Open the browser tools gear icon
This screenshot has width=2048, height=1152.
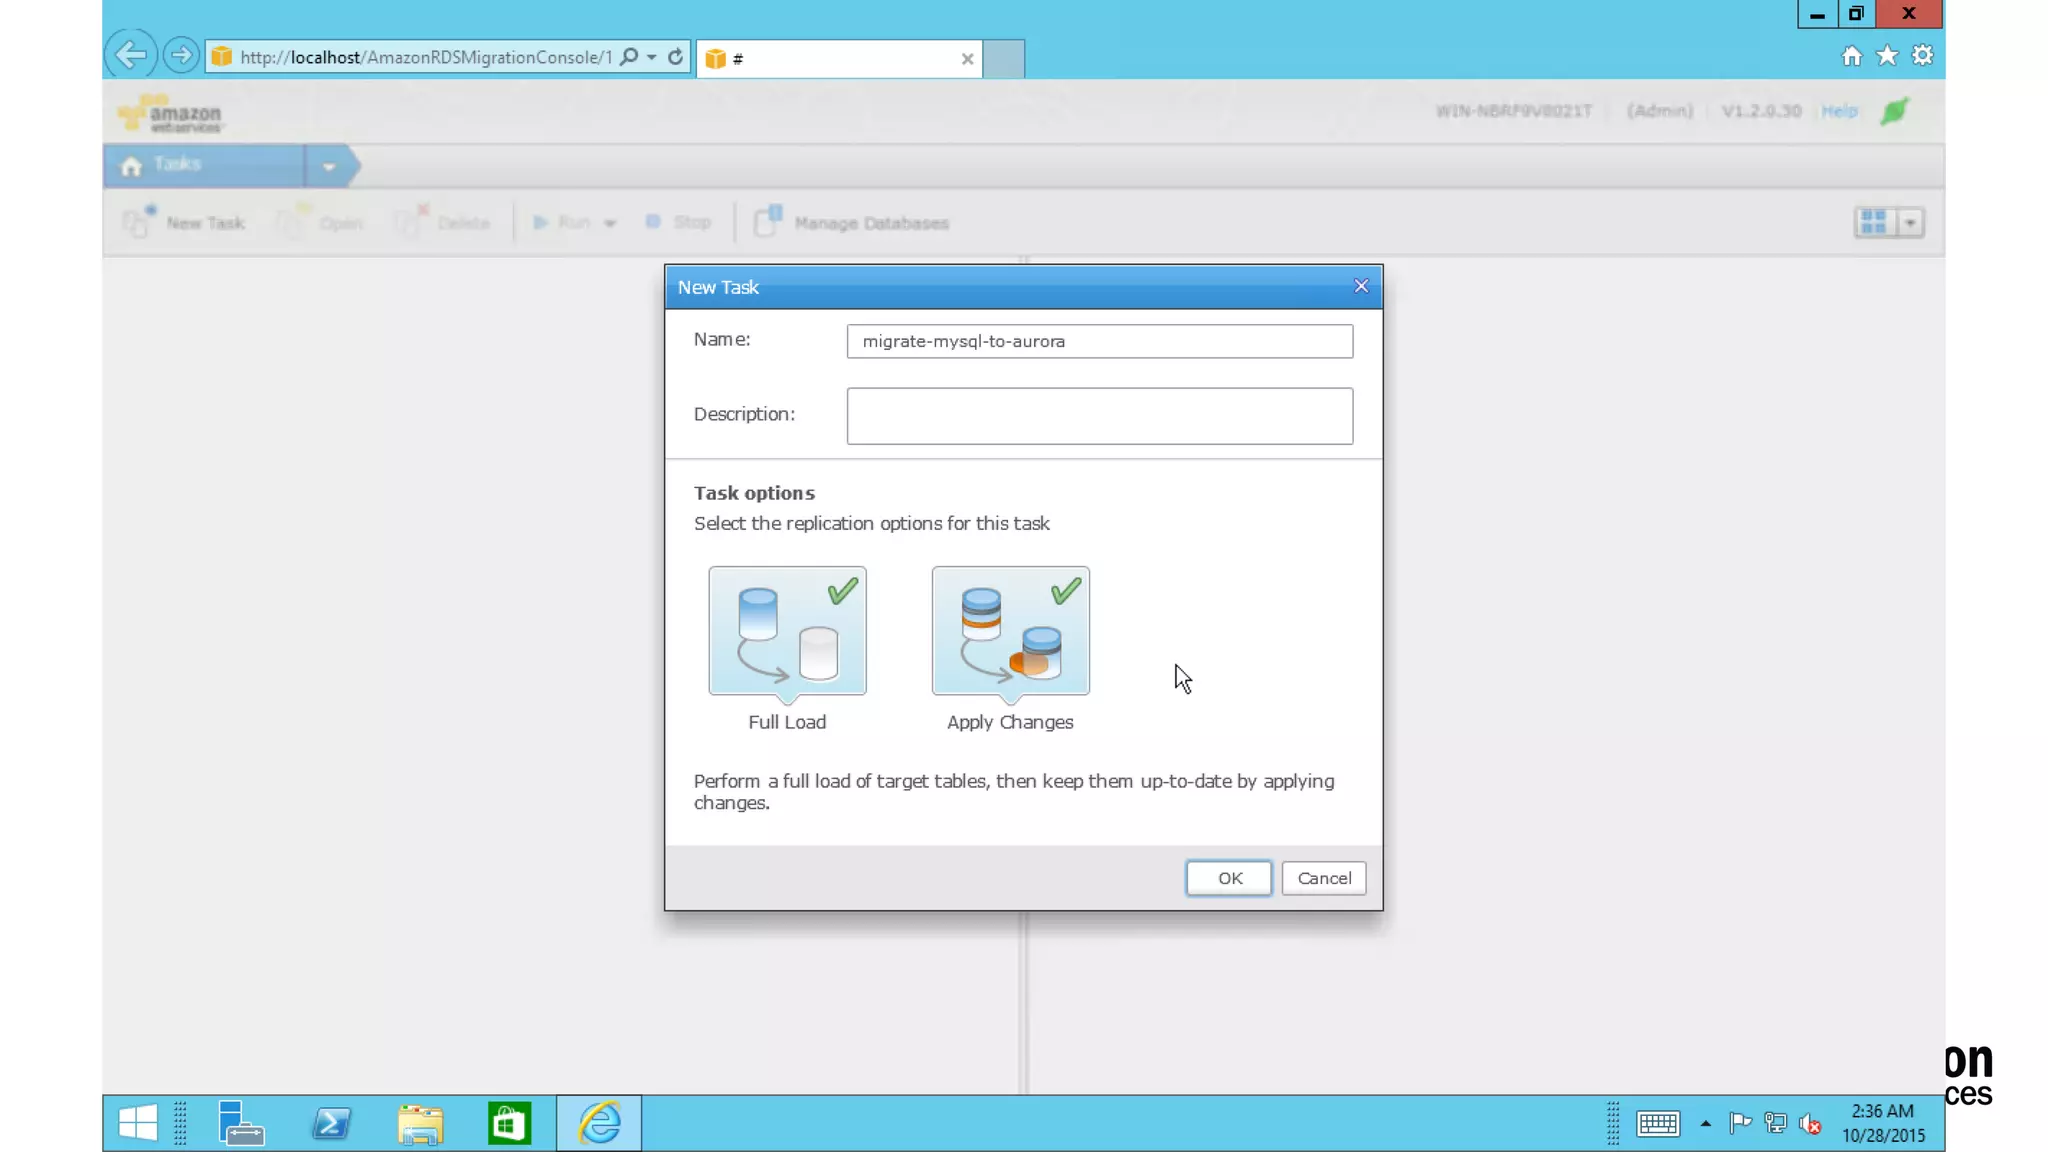[1922, 56]
